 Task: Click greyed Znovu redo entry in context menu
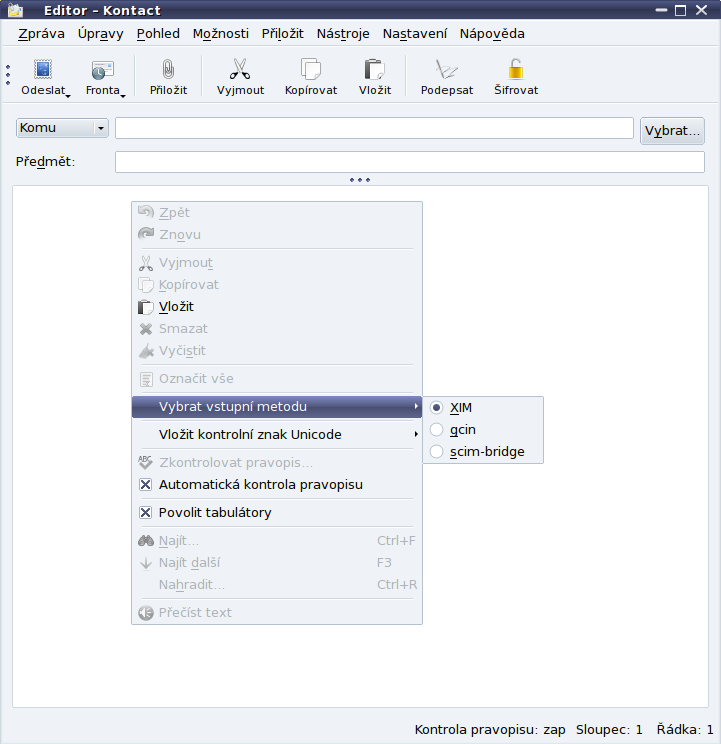pyautogui.click(x=277, y=234)
